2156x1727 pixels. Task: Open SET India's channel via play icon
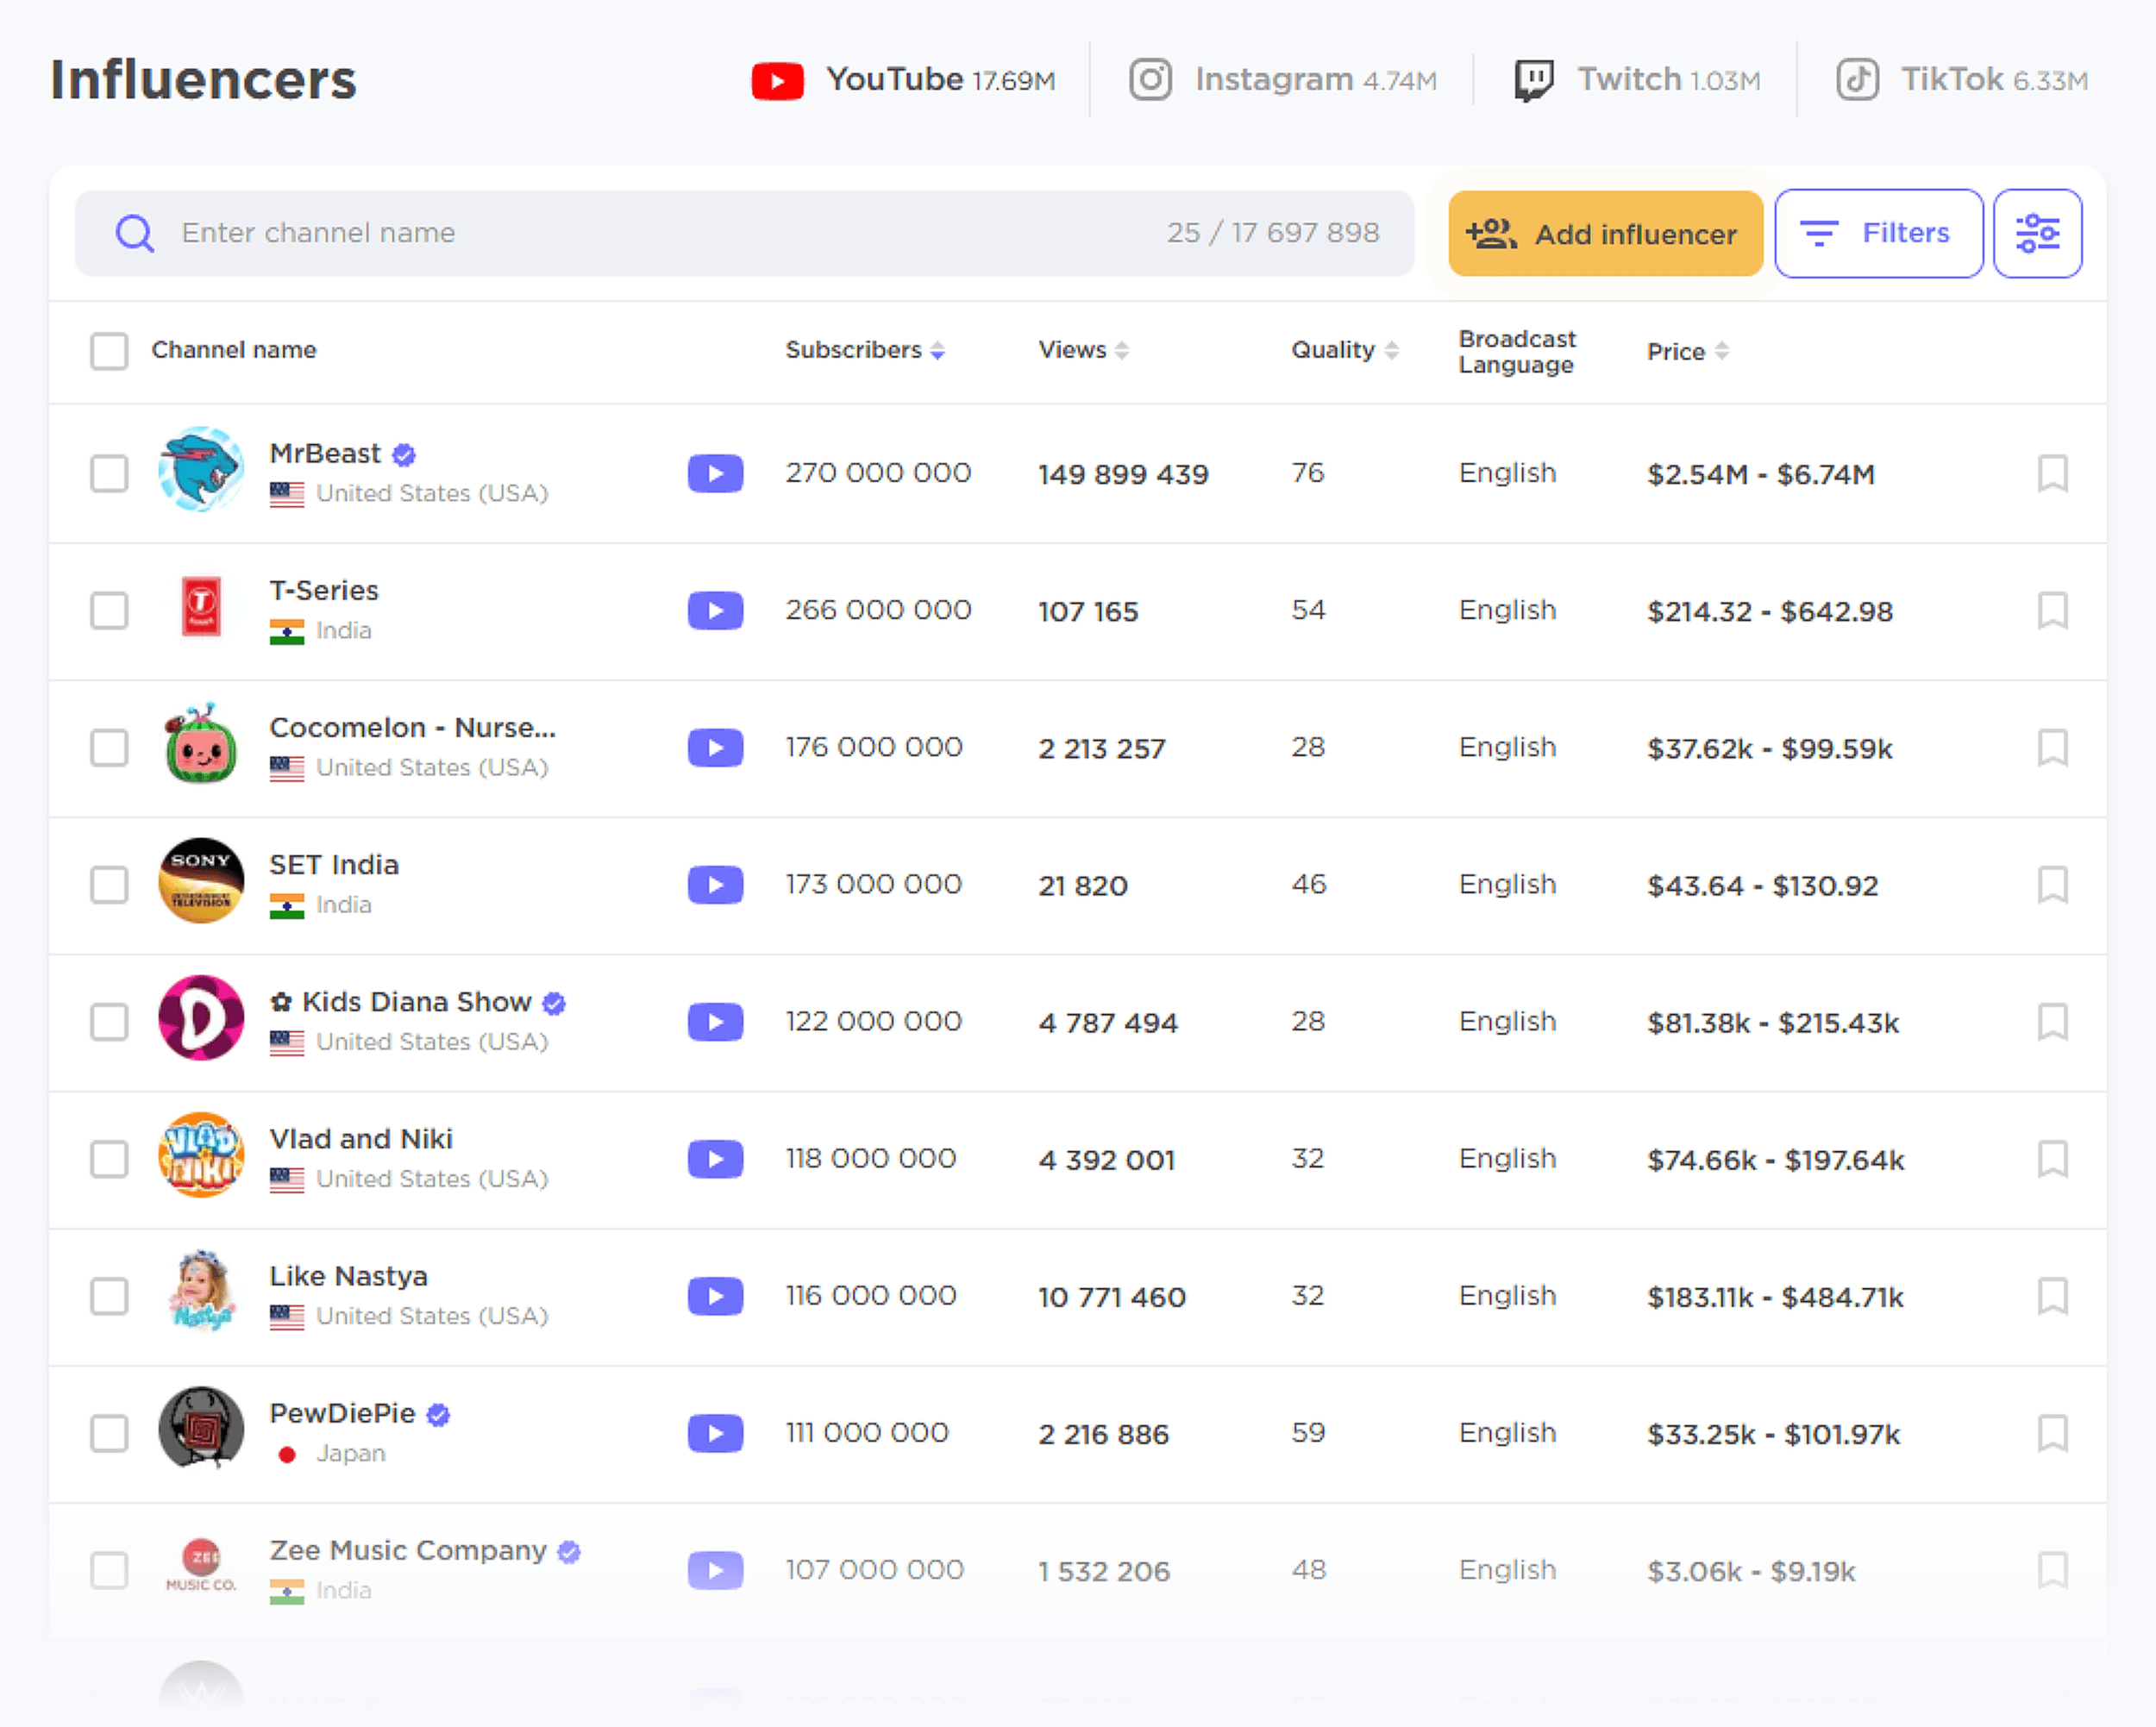pos(714,884)
